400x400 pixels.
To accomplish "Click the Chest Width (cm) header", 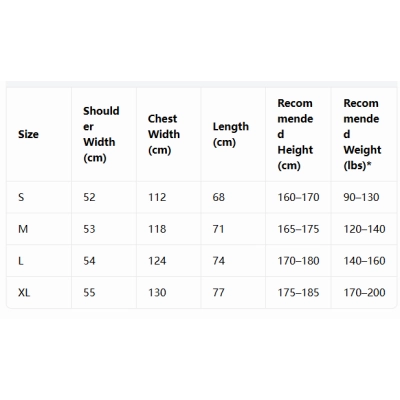I will pos(164,134).
